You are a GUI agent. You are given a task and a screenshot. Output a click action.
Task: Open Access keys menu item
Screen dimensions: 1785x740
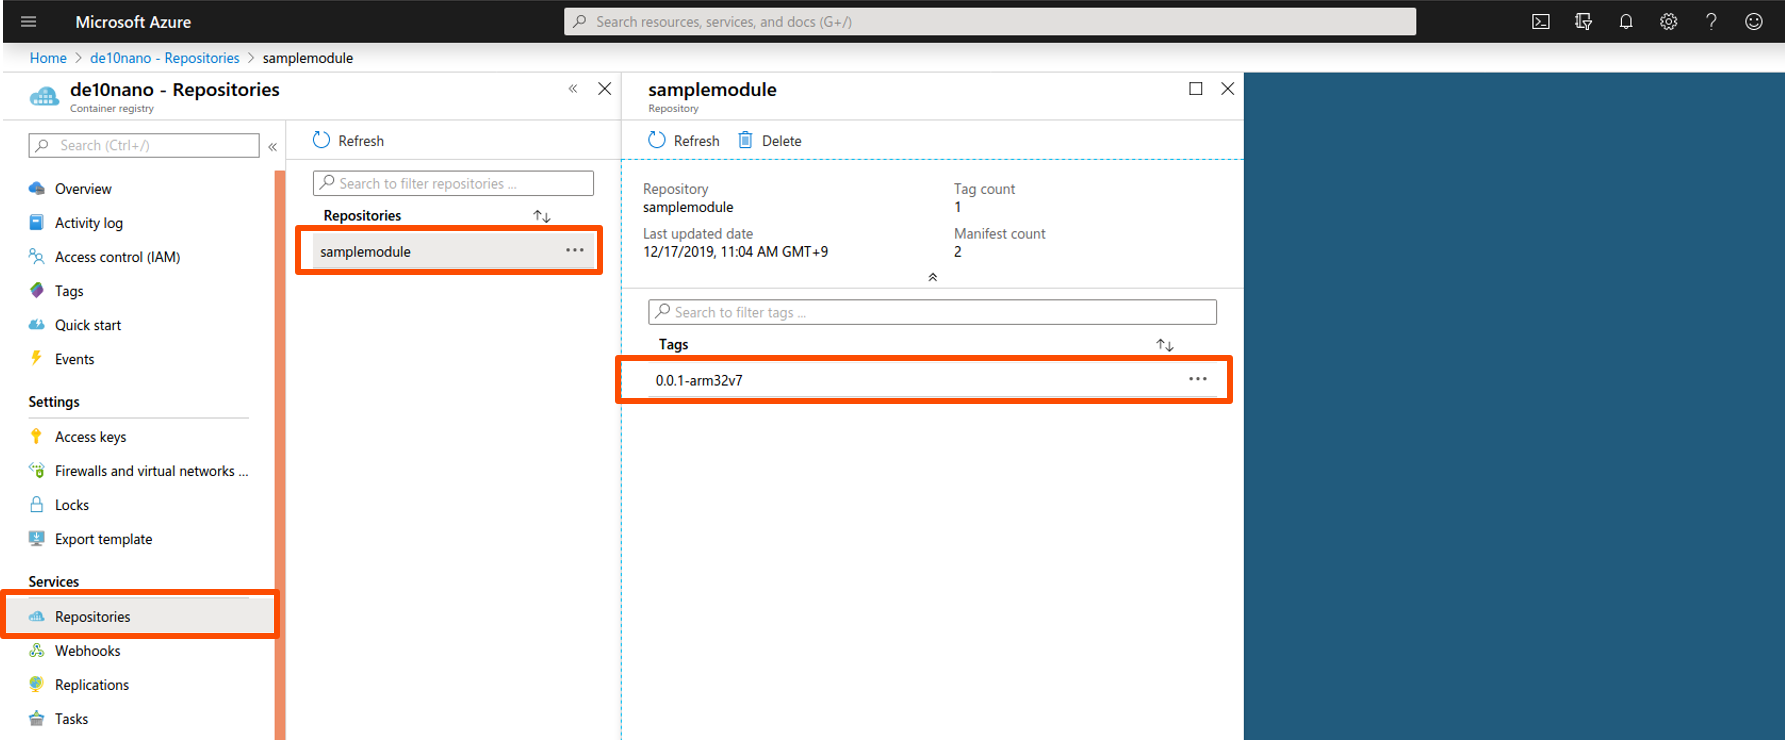pos(90,436)
